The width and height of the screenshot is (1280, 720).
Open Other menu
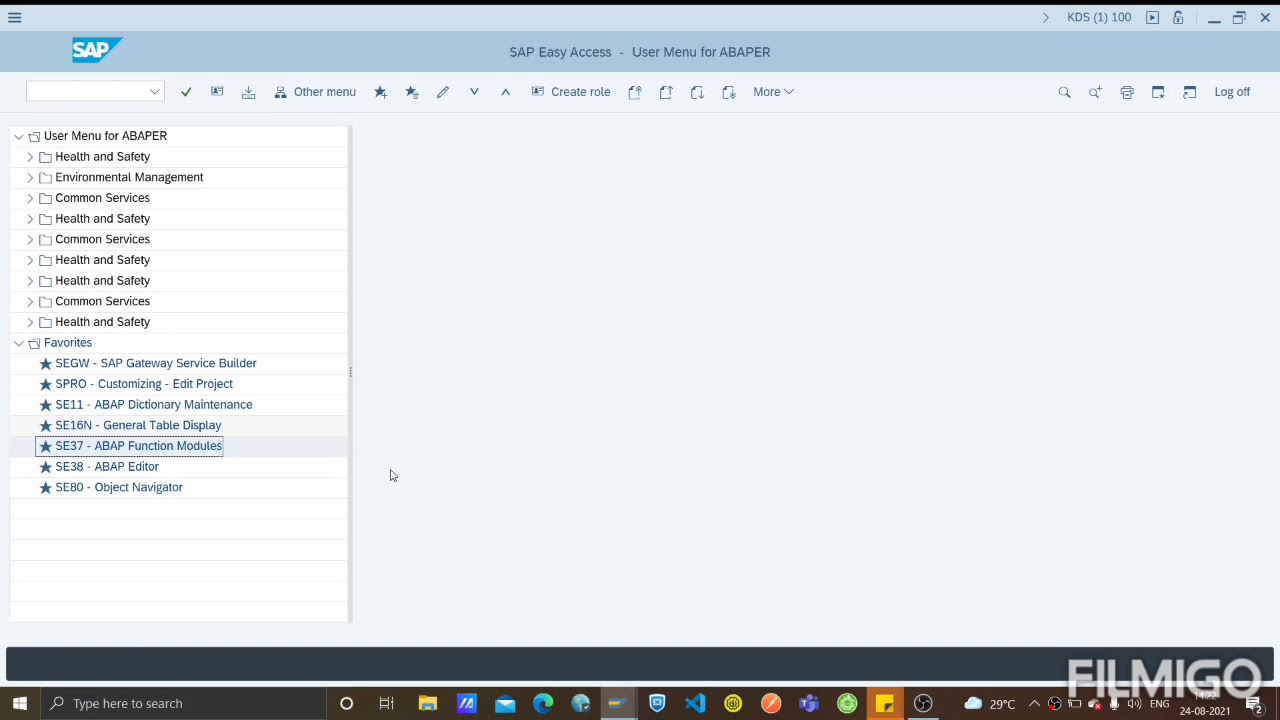pos(315,92)
